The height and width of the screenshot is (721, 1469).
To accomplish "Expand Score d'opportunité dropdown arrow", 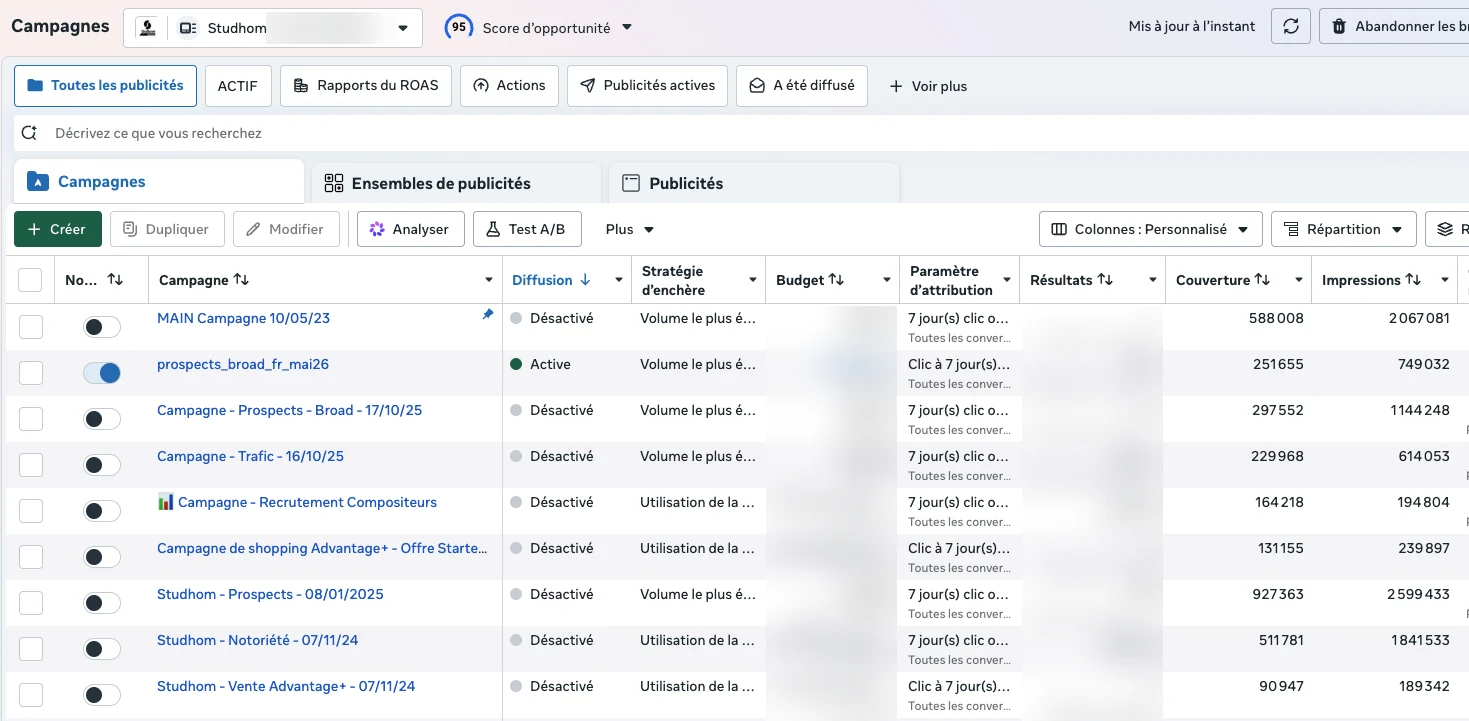I will (x=627, y=28).
